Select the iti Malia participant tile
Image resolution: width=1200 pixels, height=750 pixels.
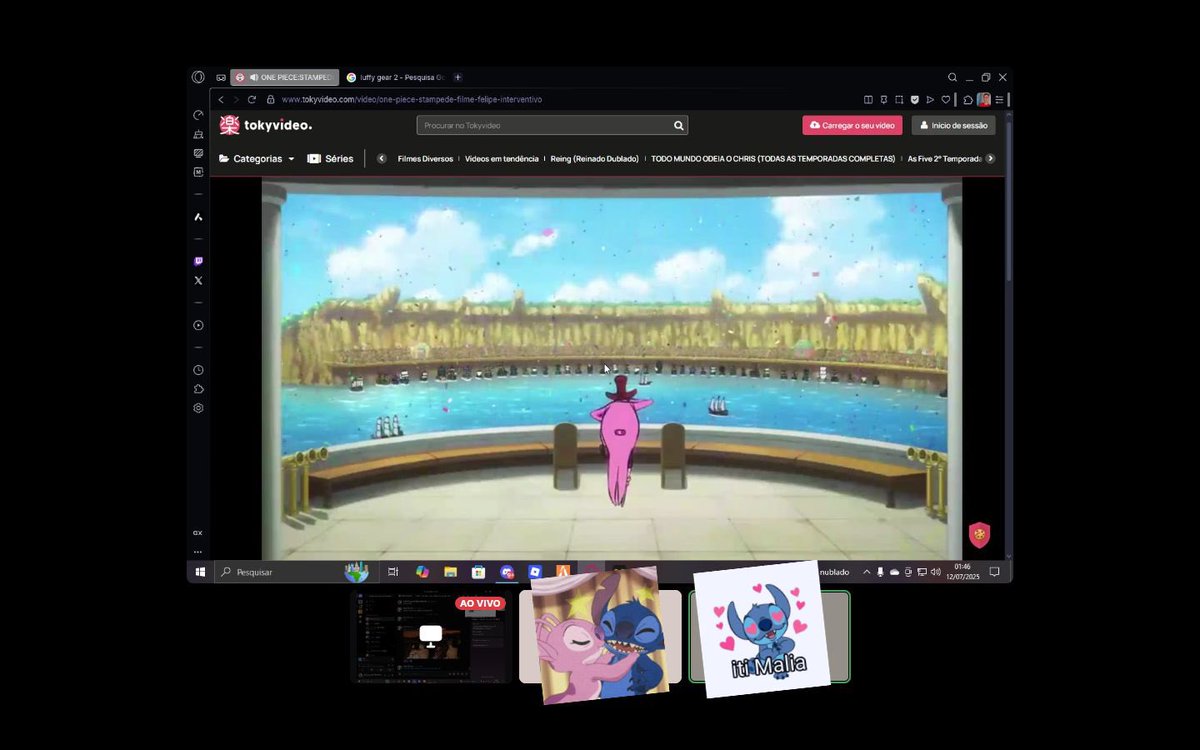click(x=769, y=636)
